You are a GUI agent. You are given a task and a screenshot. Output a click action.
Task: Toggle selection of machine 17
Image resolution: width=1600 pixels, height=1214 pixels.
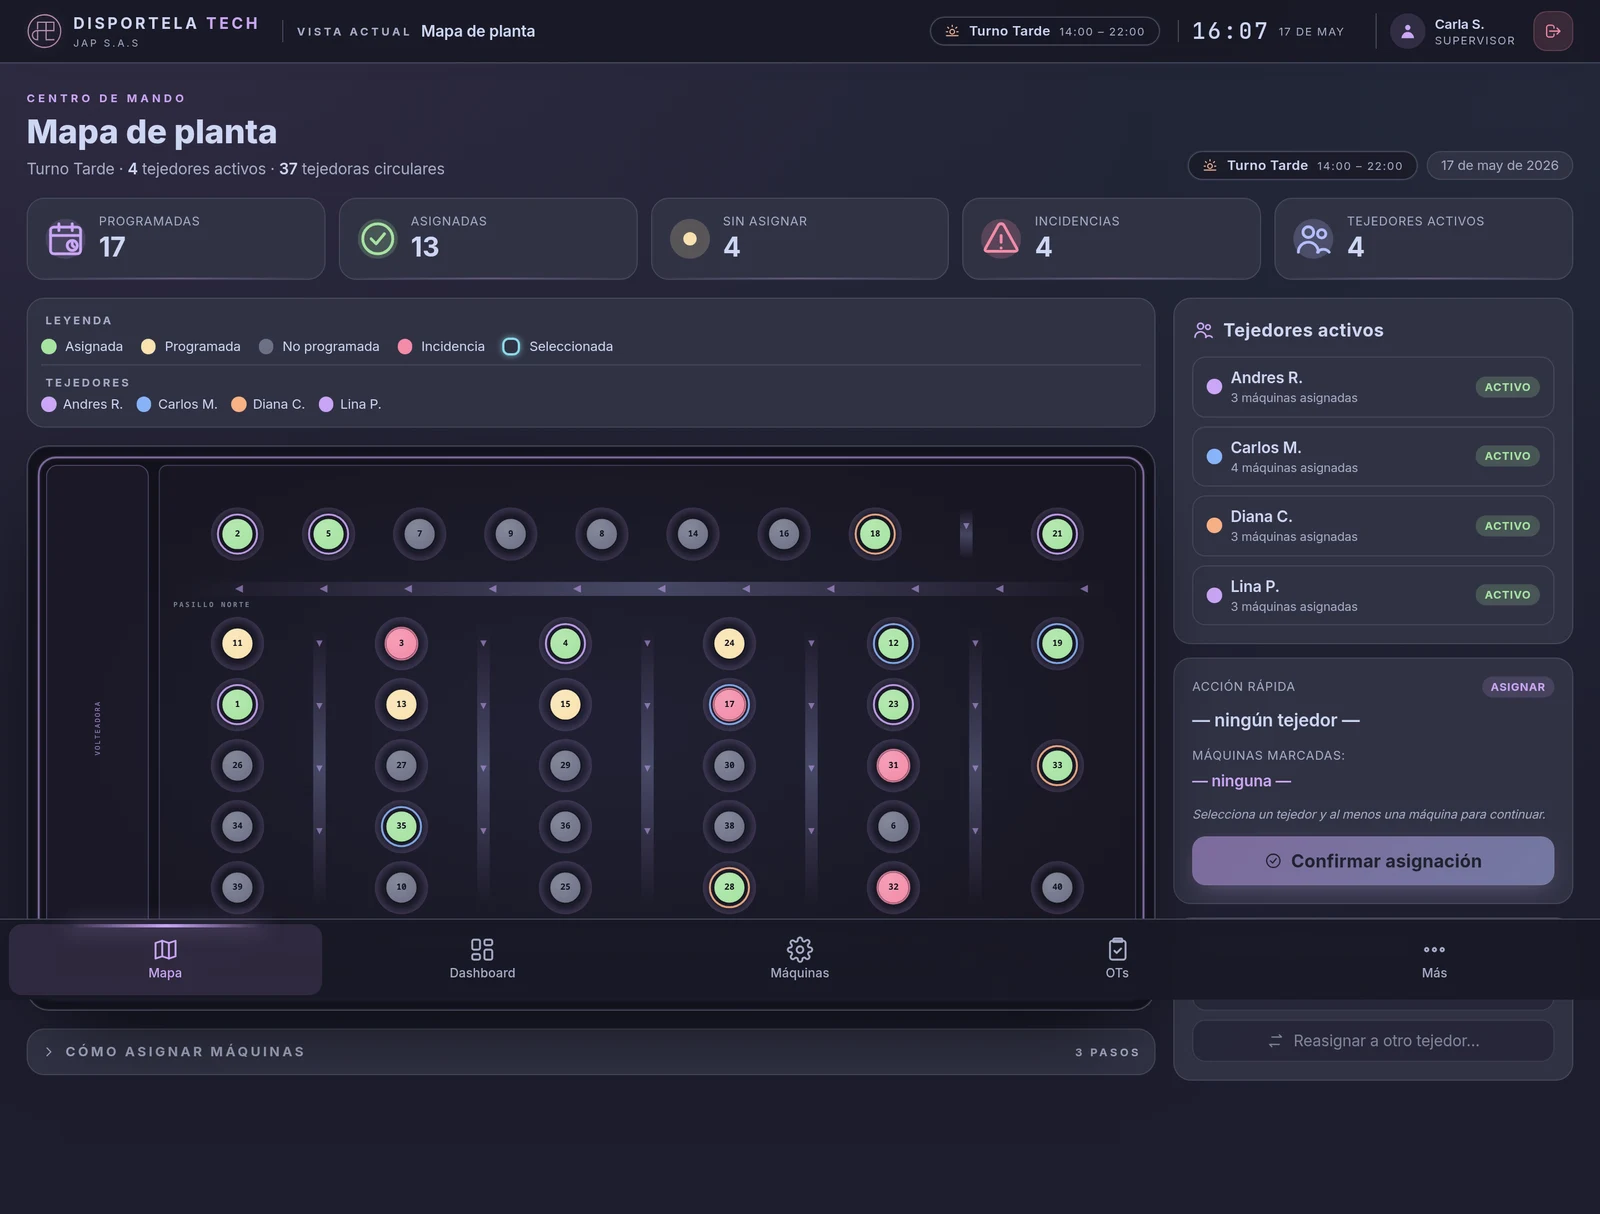coord(729,704)
